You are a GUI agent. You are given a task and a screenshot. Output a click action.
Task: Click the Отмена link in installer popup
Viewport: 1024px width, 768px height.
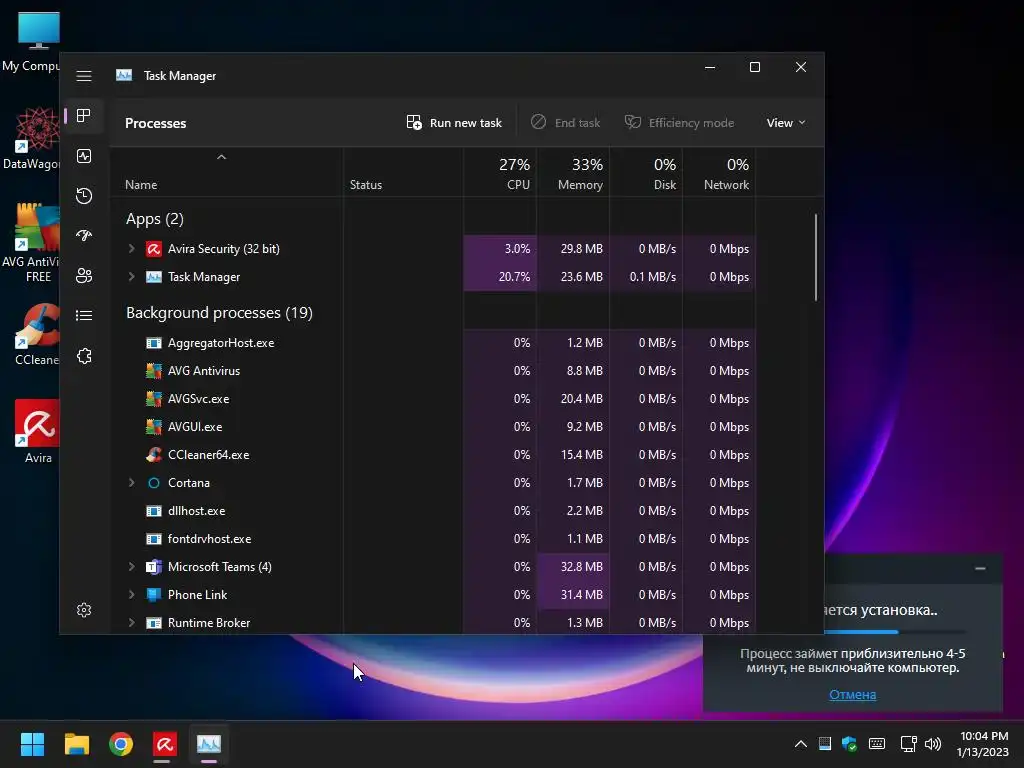tap(852, 695)
